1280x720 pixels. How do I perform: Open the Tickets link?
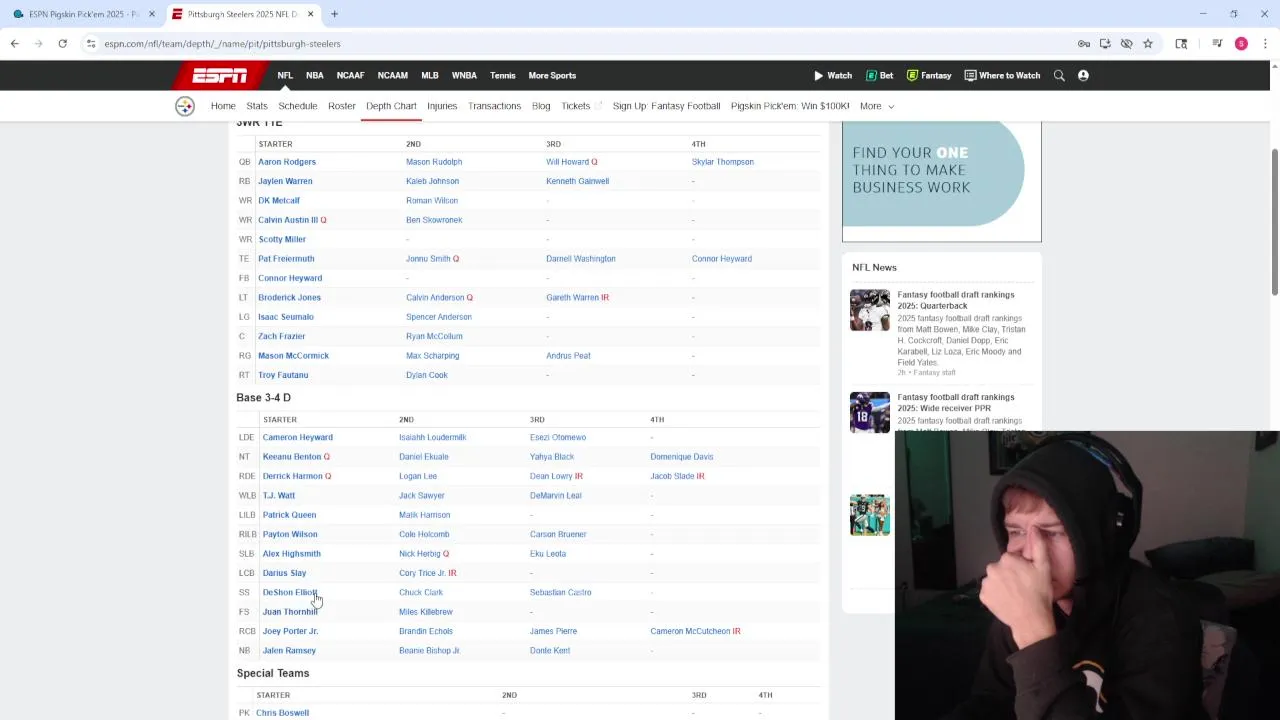pyautogui.click(x=575, y=106)
